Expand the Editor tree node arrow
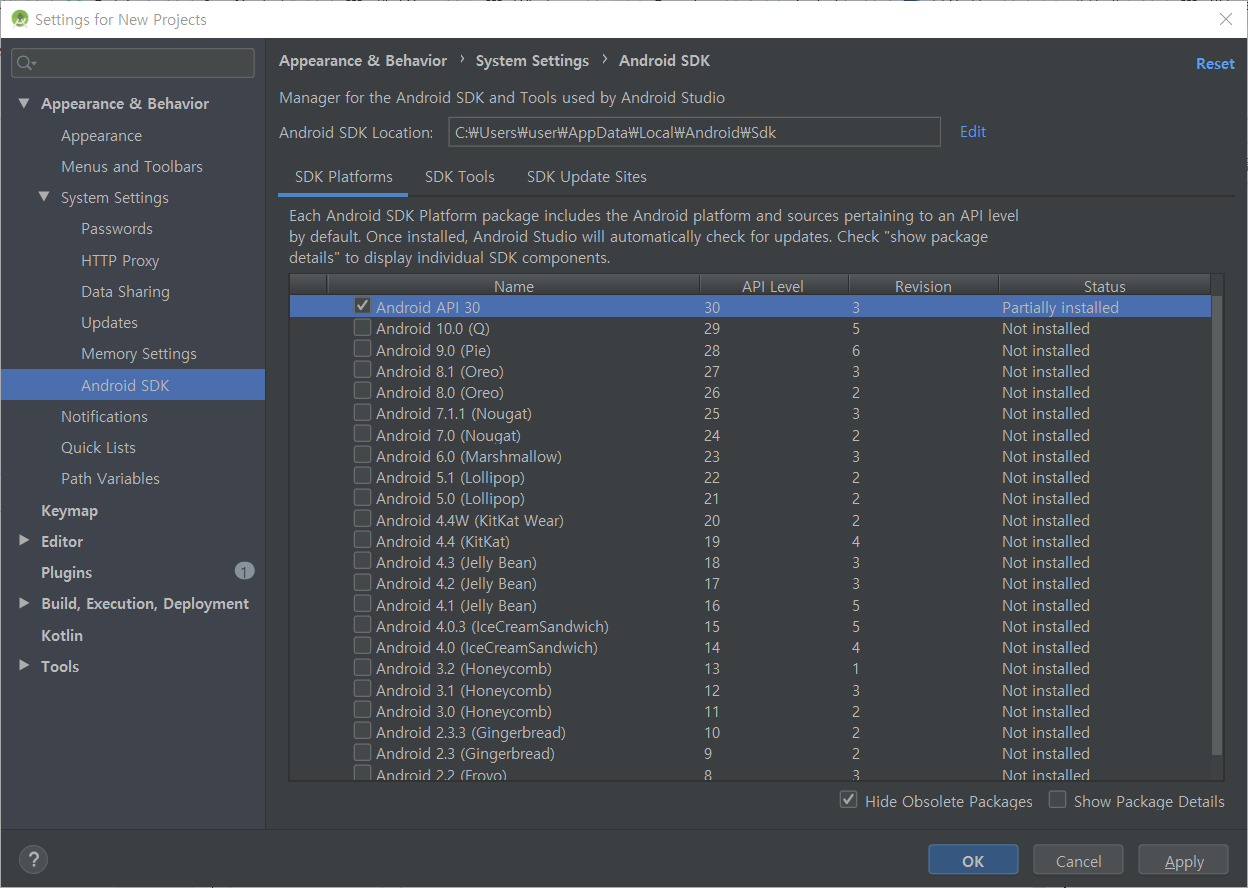Image resolution: width=1248 pixels, height=888 pixels. [x=24, y=541]
